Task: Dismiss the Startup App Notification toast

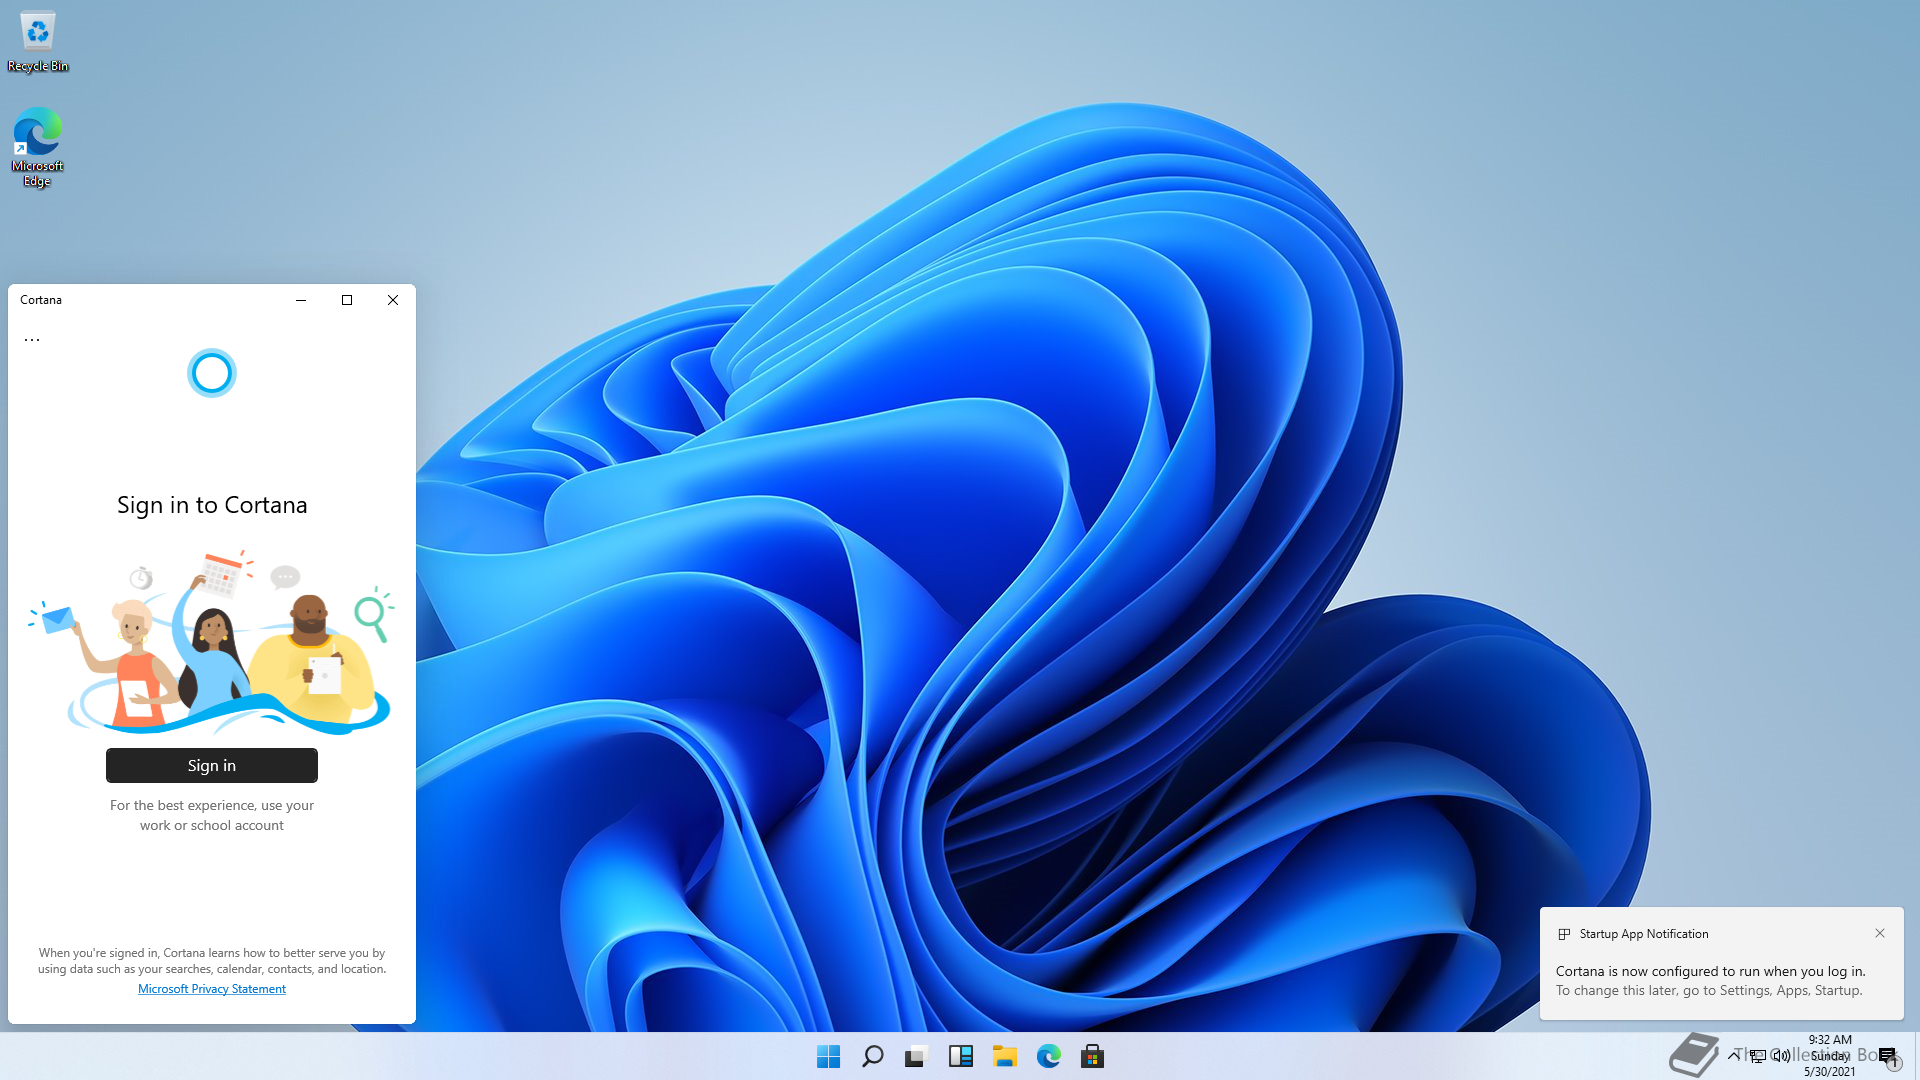Action: (1880, 933)
